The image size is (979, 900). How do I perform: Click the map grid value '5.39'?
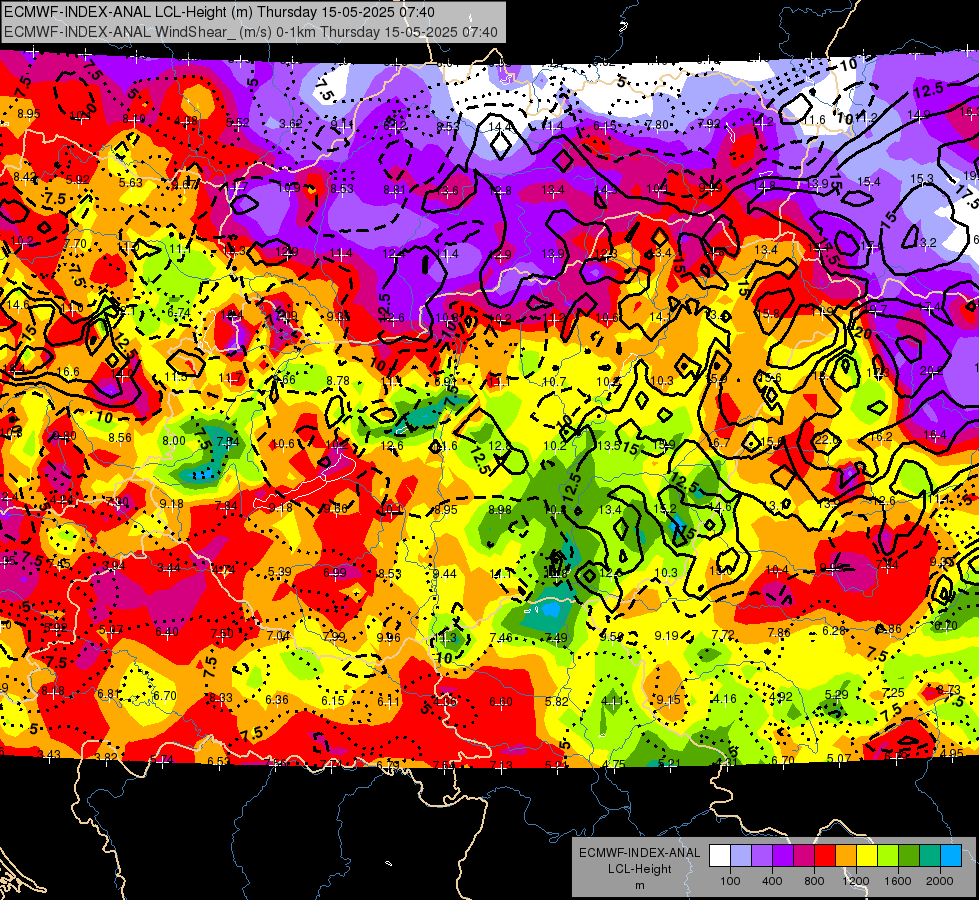coord(279,571)
